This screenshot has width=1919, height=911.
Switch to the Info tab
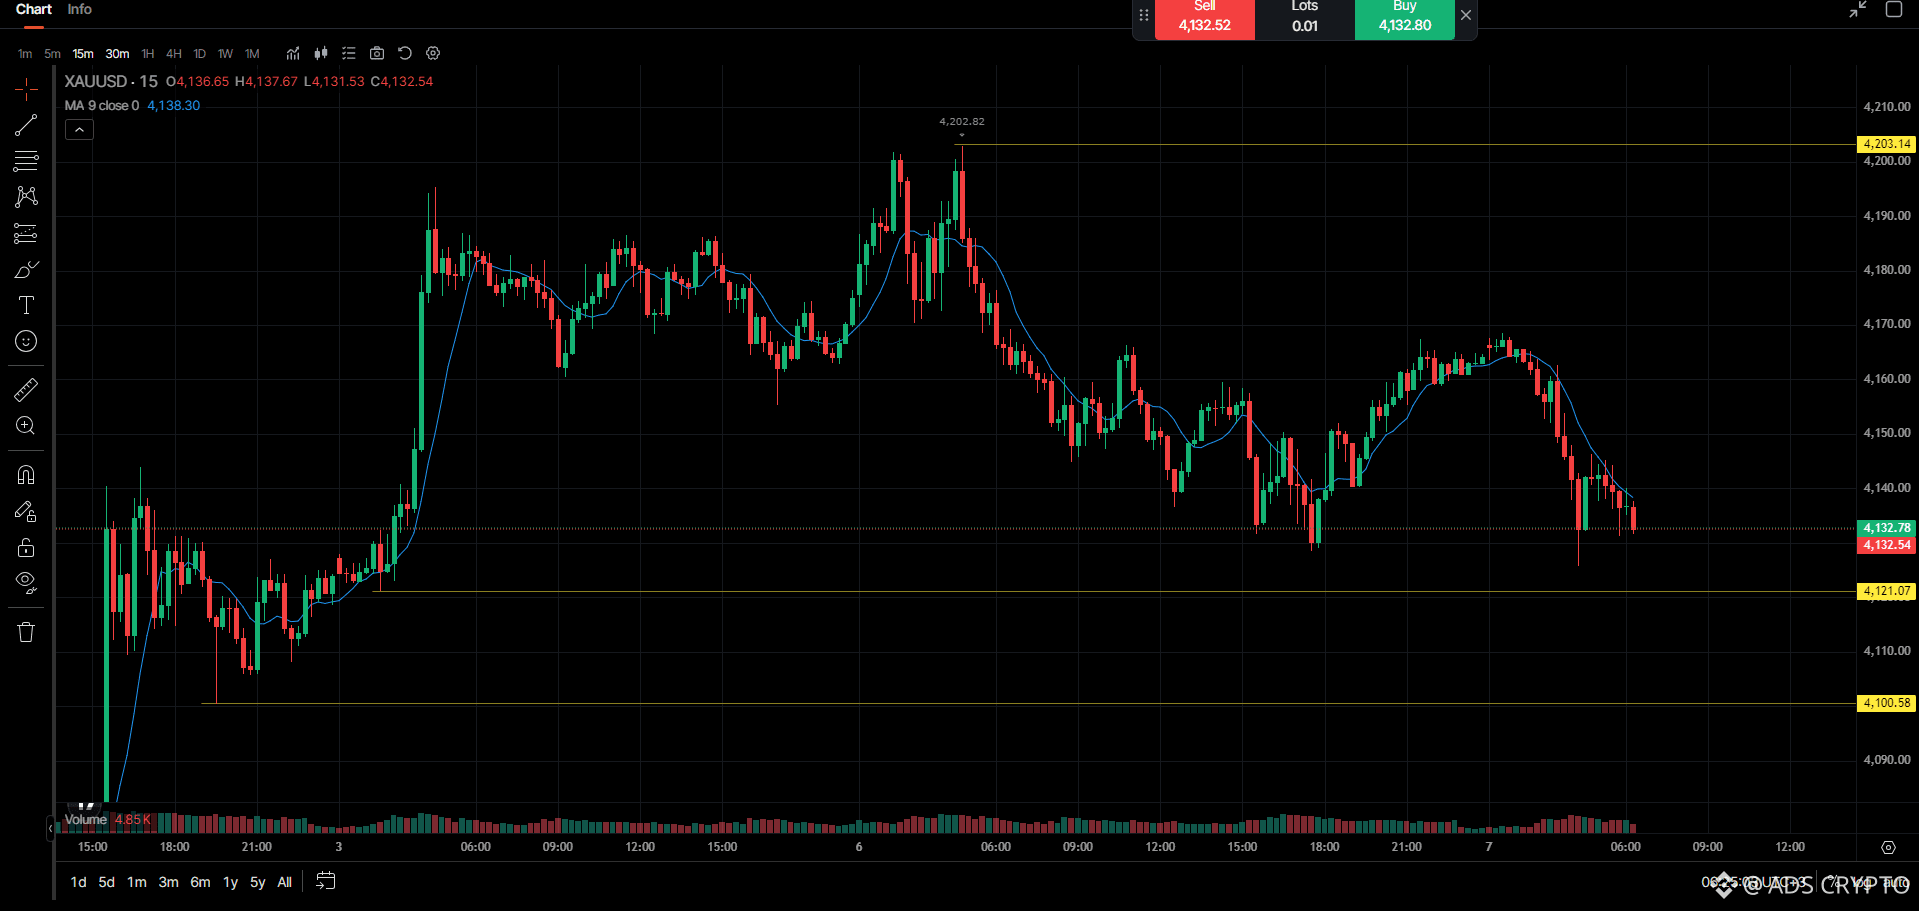click(80, 9)
